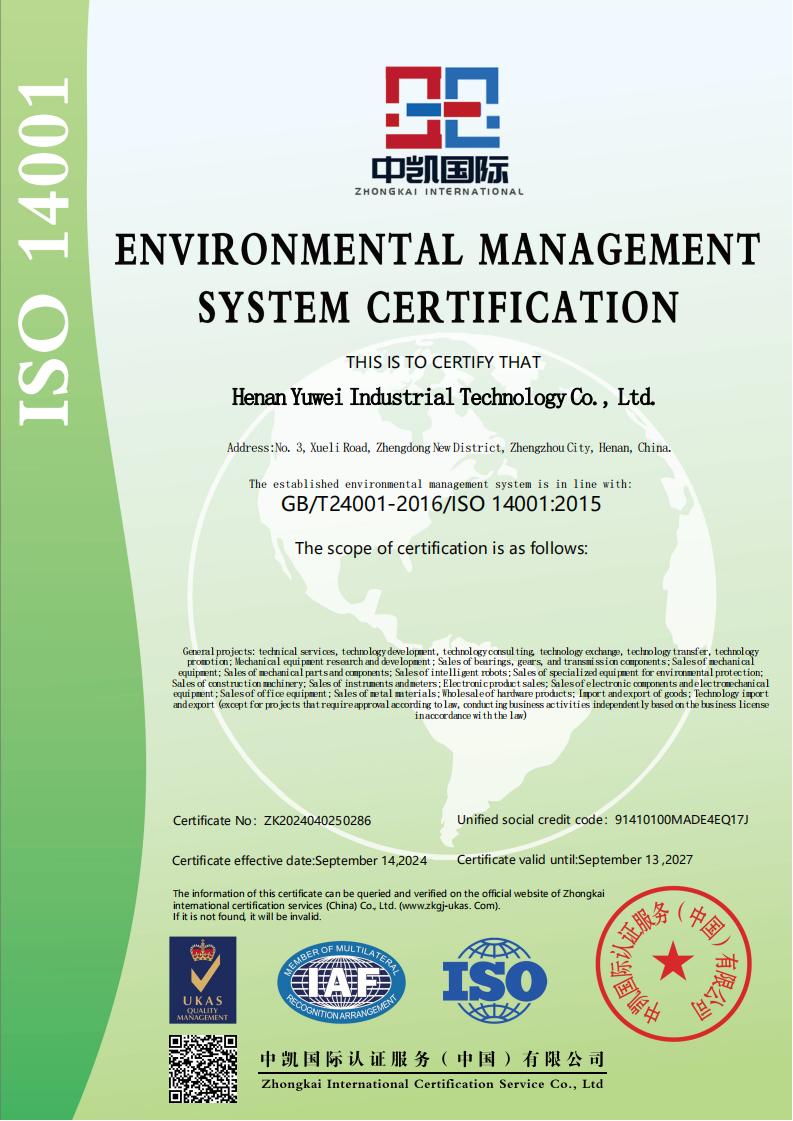Click unified social credit code 91410100MADE4EQ17J
Viewport: 793px width, 1121px height.
pos(681,820)
